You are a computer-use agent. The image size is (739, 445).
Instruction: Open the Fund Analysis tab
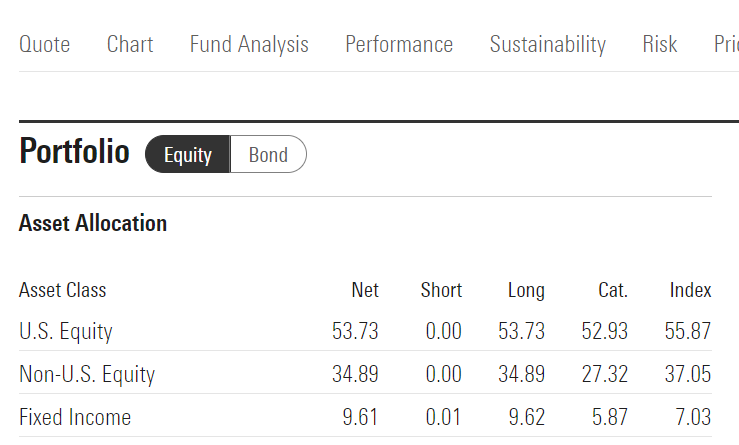coord(249,44)
